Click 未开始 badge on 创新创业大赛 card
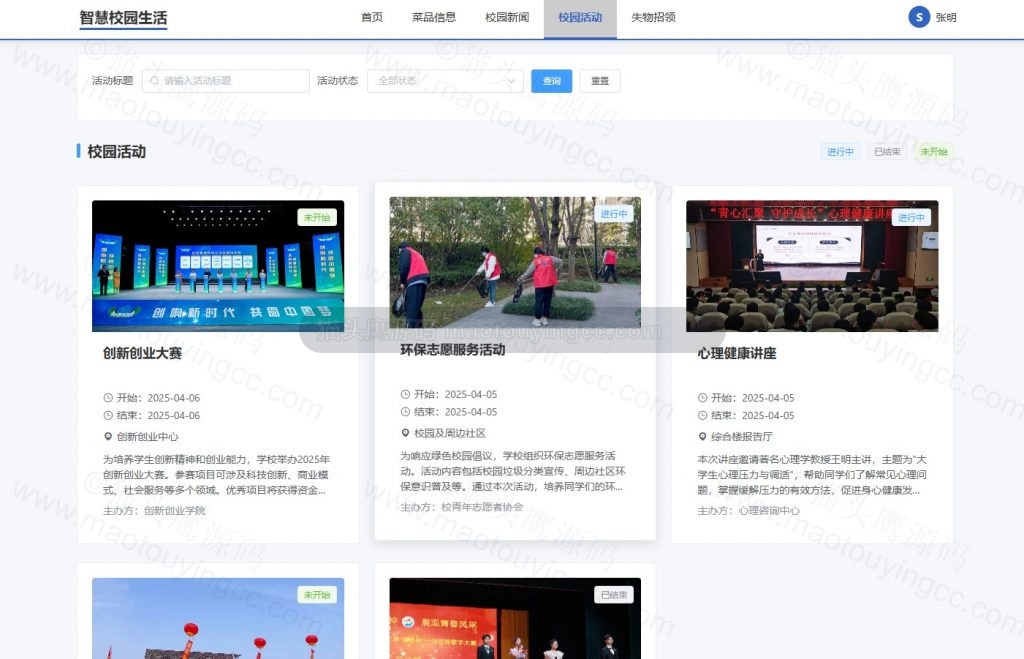 [317, 217]
